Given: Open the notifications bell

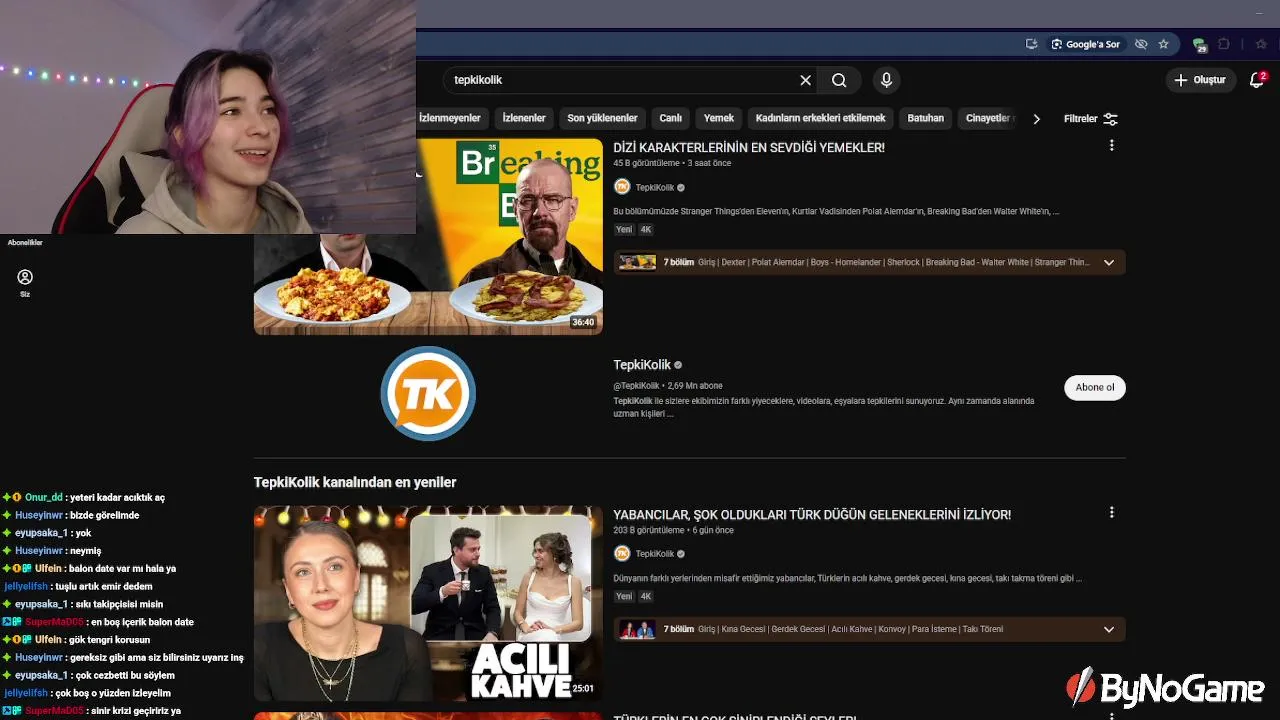Looking at the screenshot, I should (x=1257, y=80).
